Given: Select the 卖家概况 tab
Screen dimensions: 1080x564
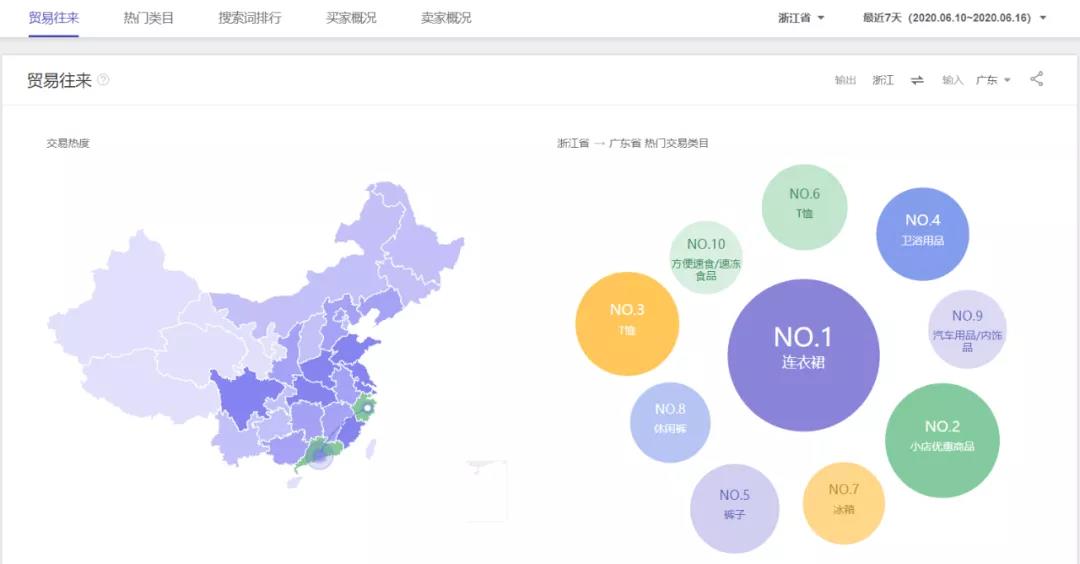Looking at the screenshot, I should pyautogui.click(x=446, y=18).
